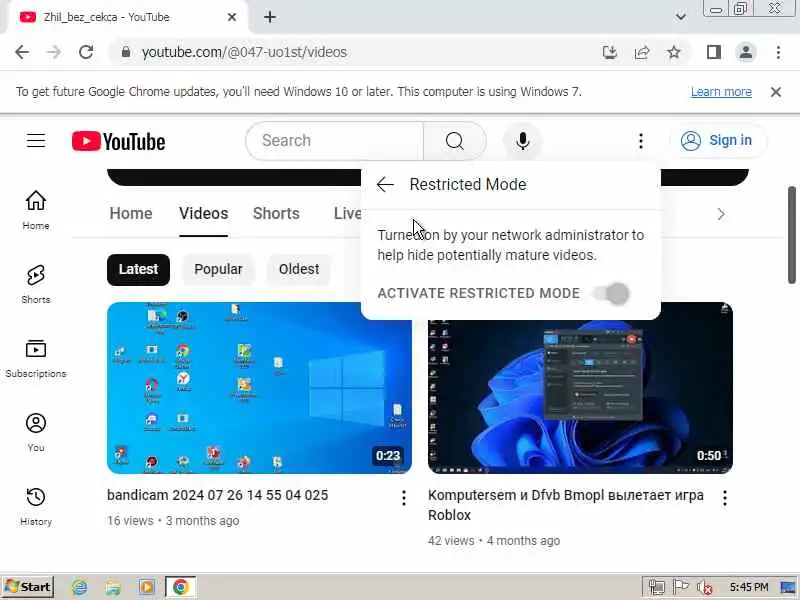
Task: Close the Zhil_bez_cekca tab
Action: coord(232,17)
